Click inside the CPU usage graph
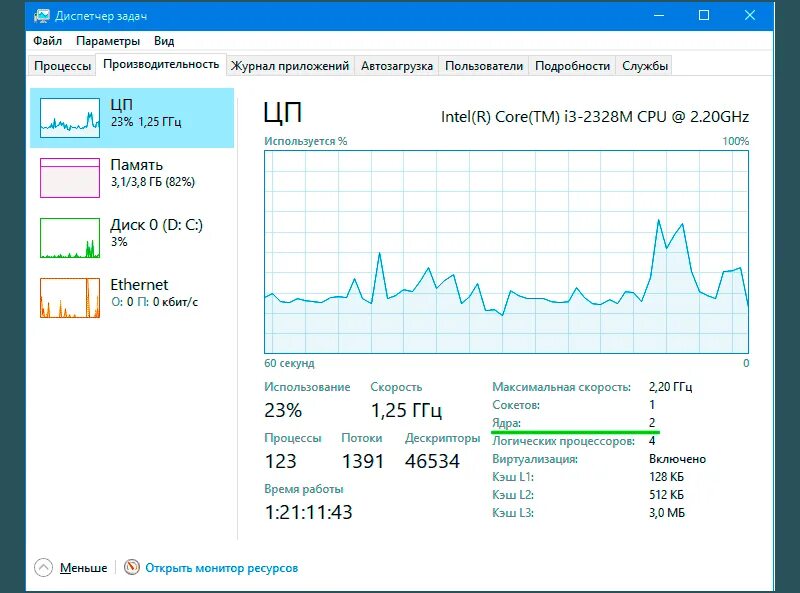The image size is (800, 593). [x=506, y=252]
